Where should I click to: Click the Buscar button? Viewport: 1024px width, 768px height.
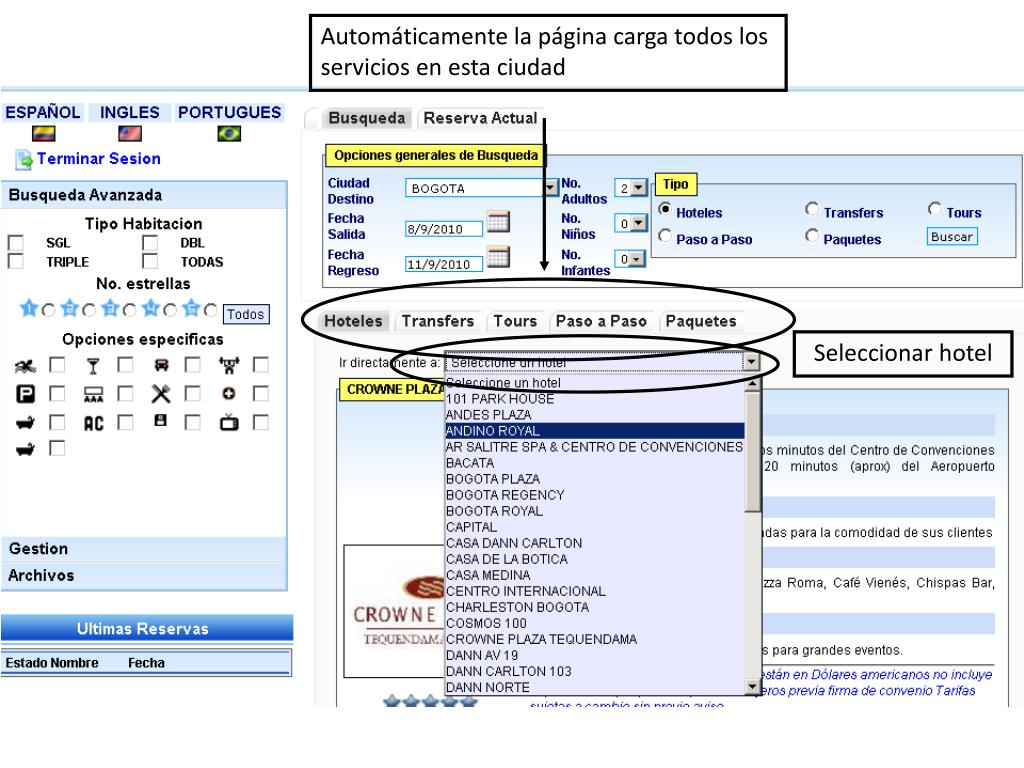[952, 236]
